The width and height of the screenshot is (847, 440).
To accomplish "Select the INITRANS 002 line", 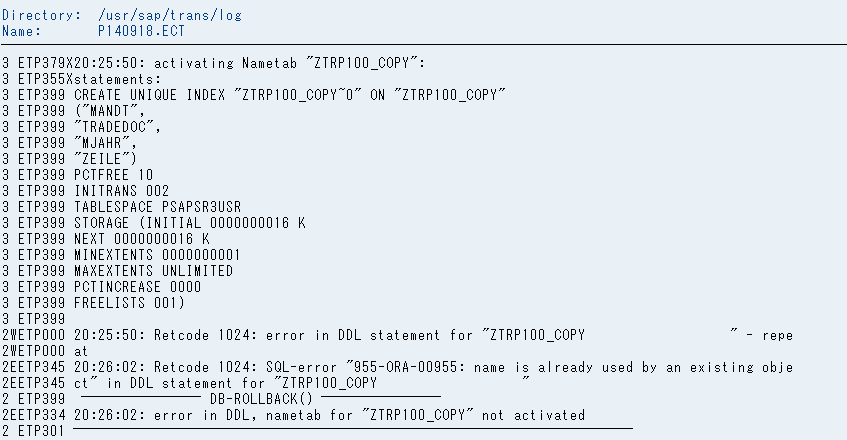I will [85, 191].
